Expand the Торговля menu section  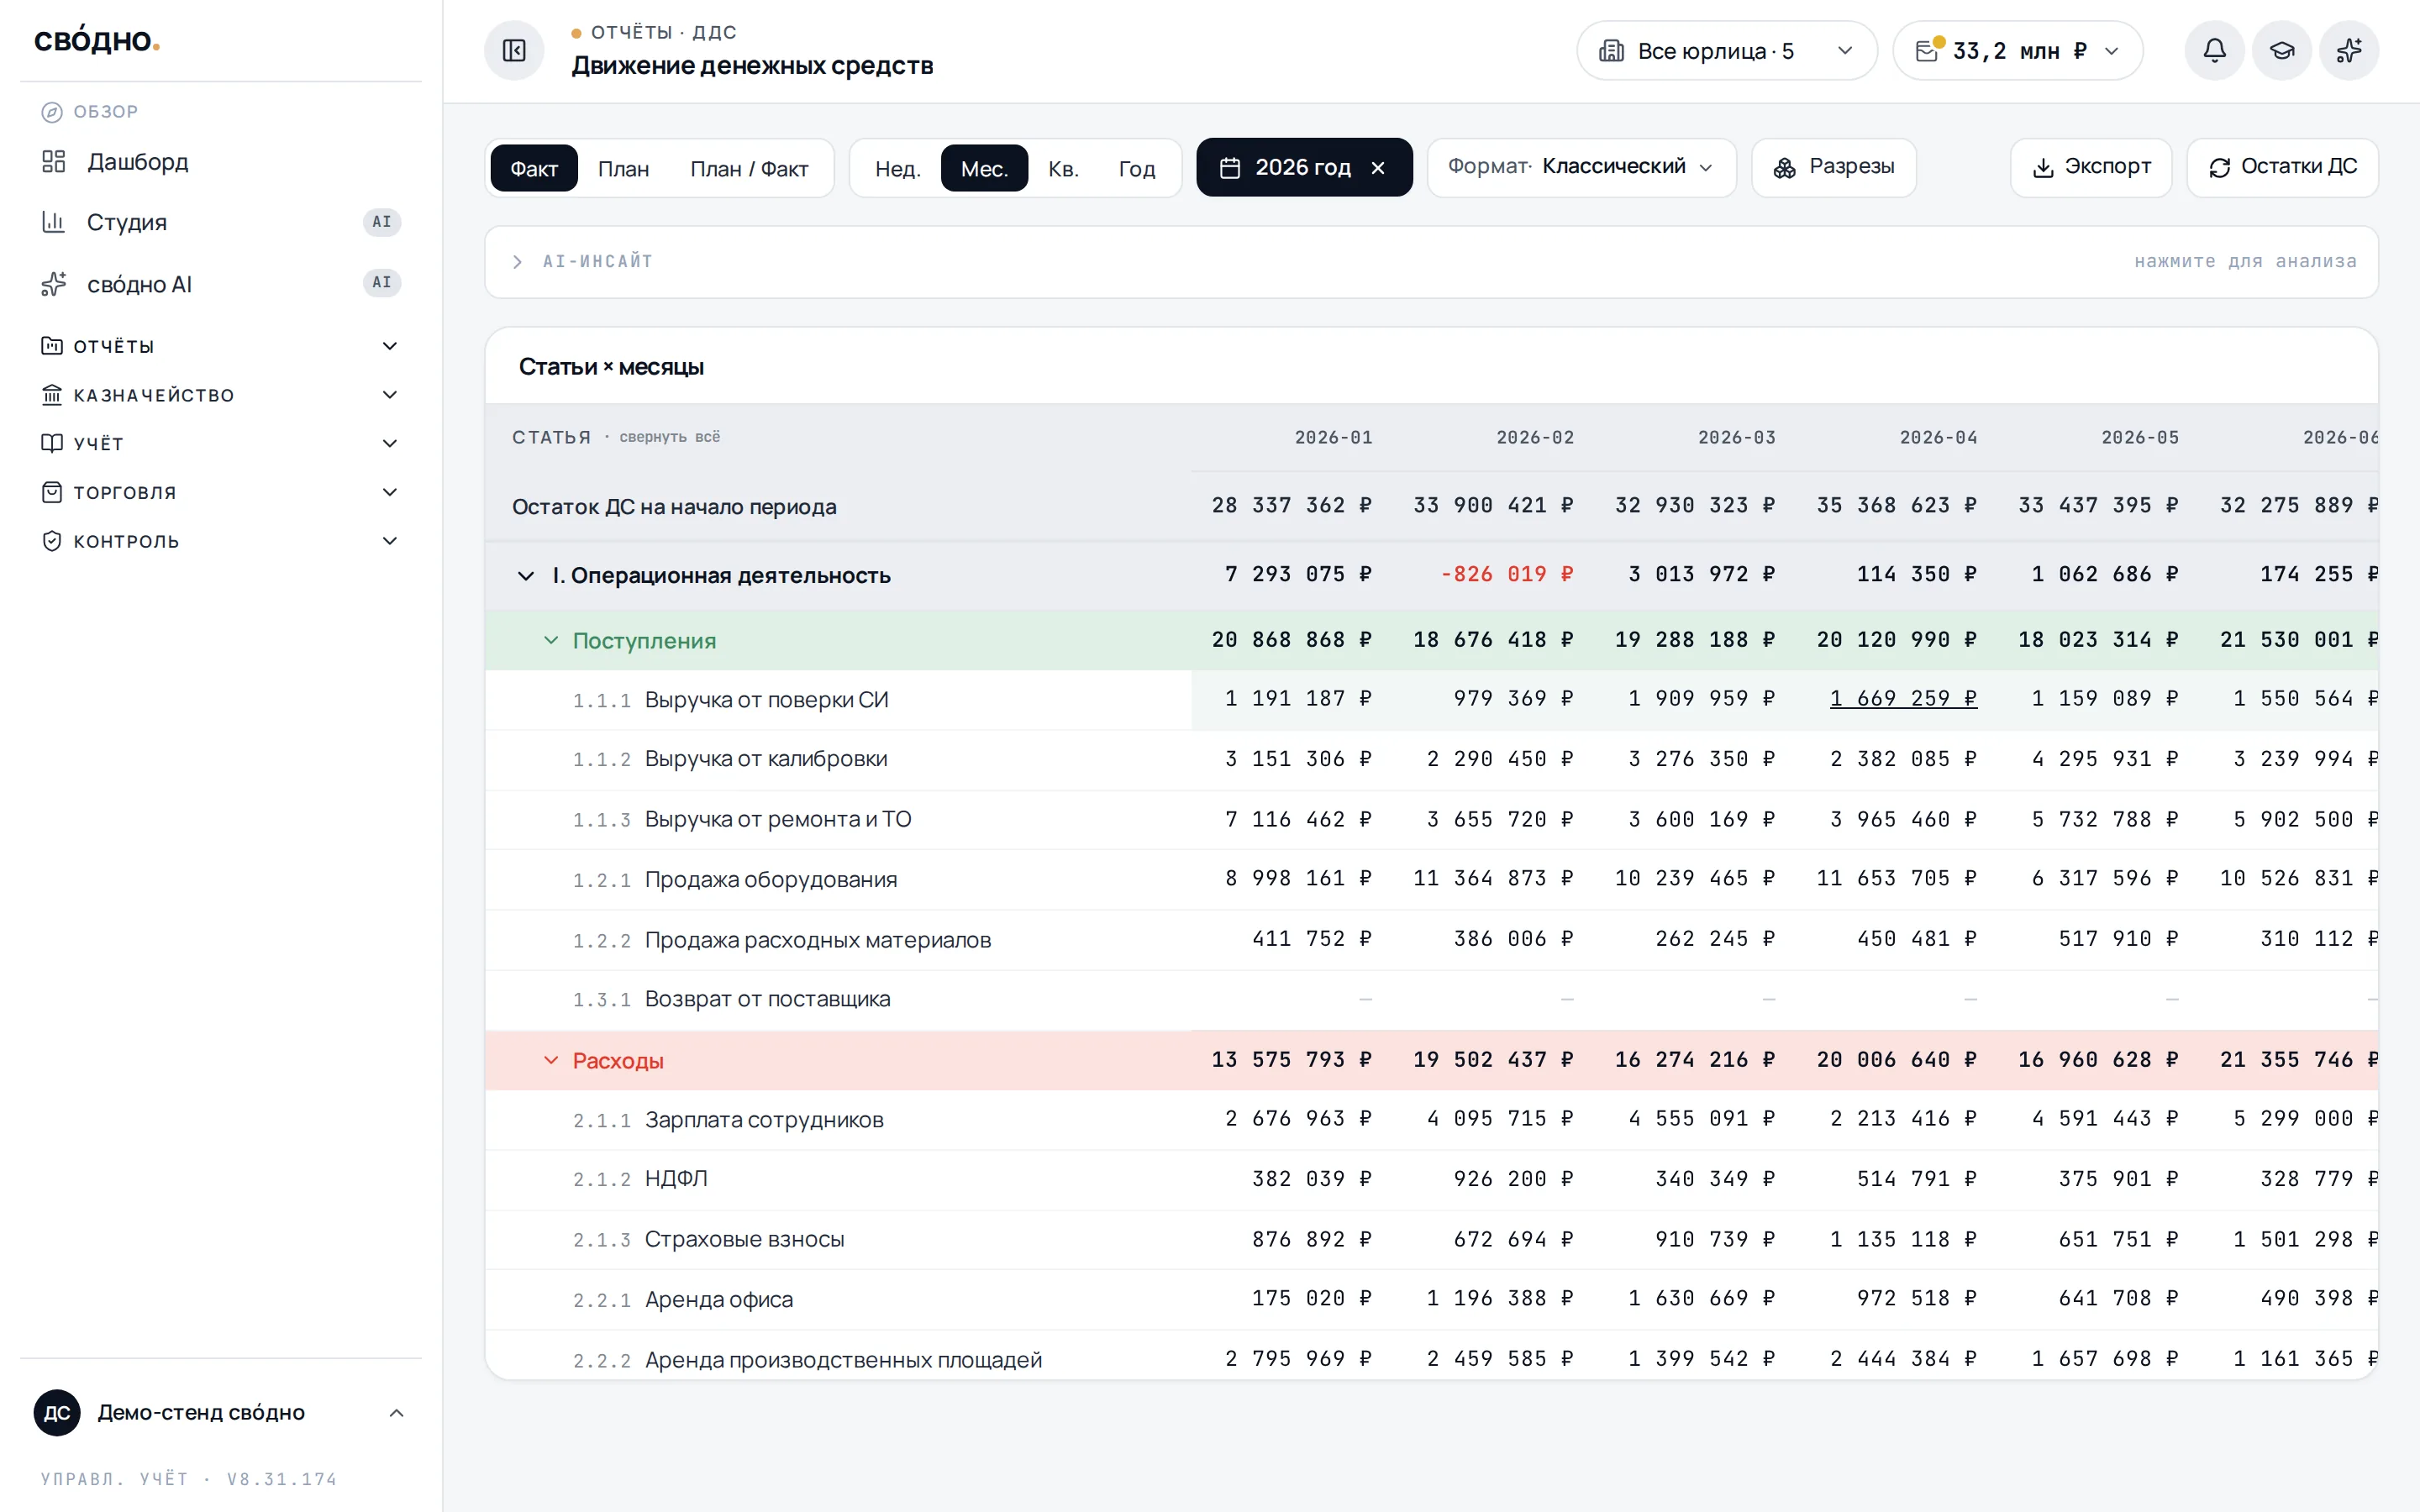pos(220,492)
